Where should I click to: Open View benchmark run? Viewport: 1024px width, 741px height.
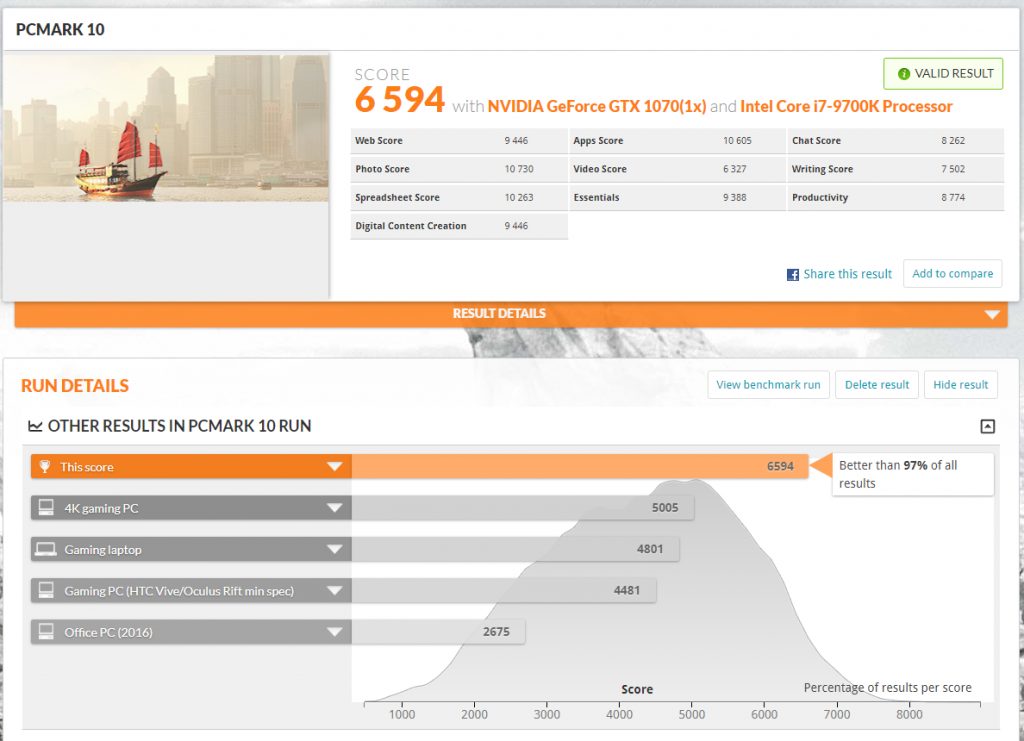point(768,385)
